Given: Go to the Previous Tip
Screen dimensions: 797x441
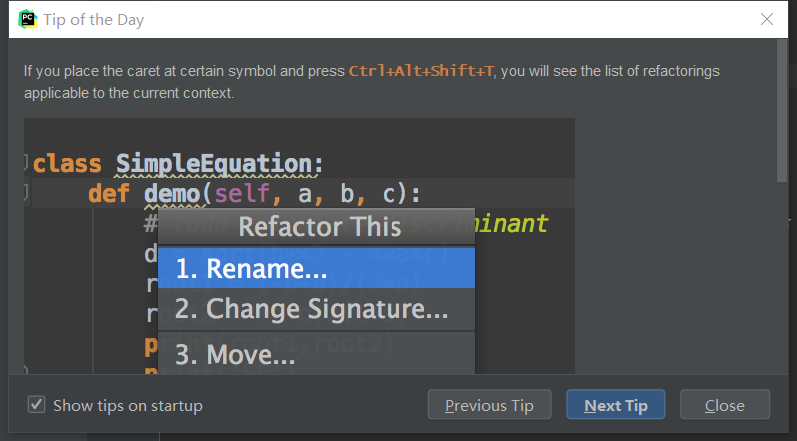Looking at the screenshot, I should pyautogui.click(x=489, y=405).
